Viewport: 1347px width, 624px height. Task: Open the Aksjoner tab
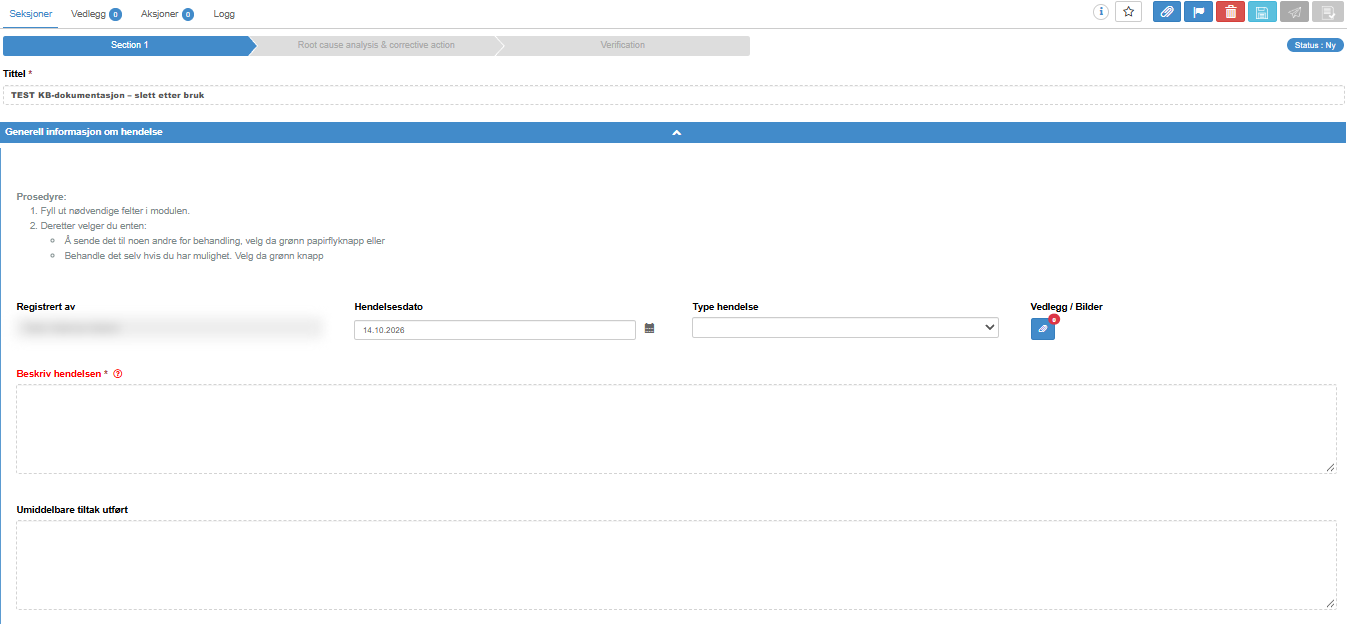tap(167, 14)
